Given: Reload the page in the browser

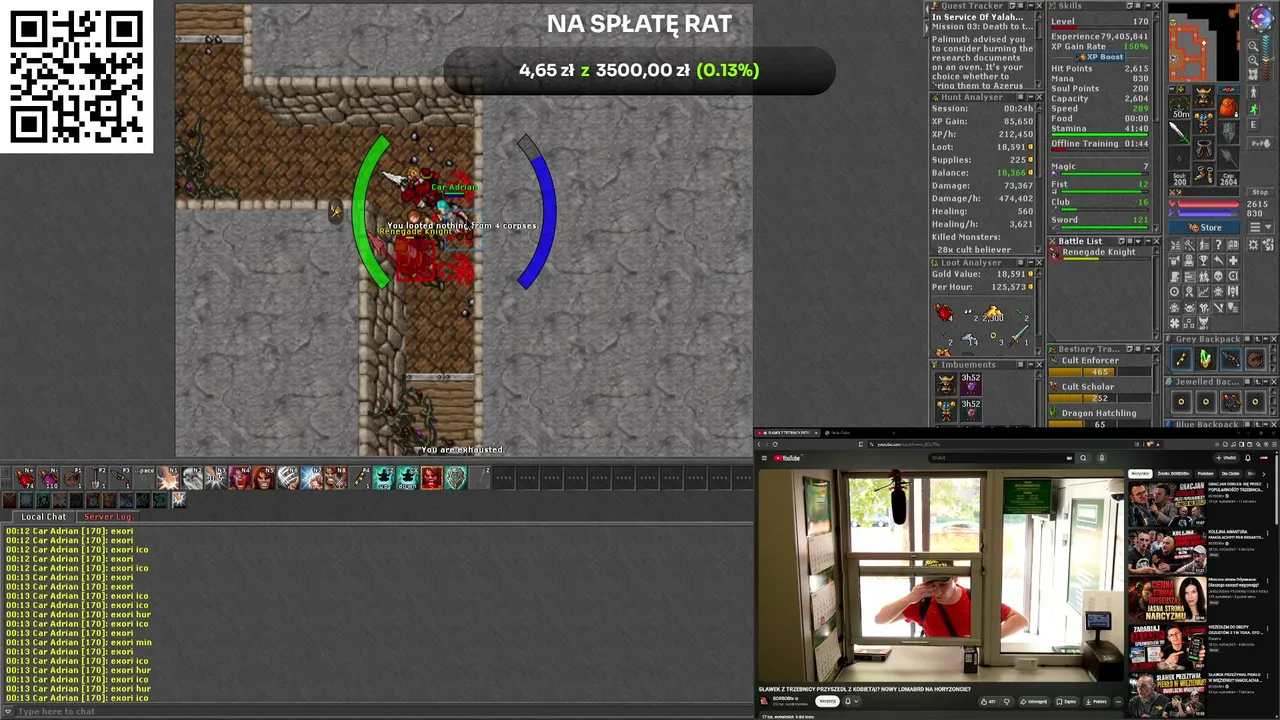Looking at the screenshot, I should [x=775, y=444].
